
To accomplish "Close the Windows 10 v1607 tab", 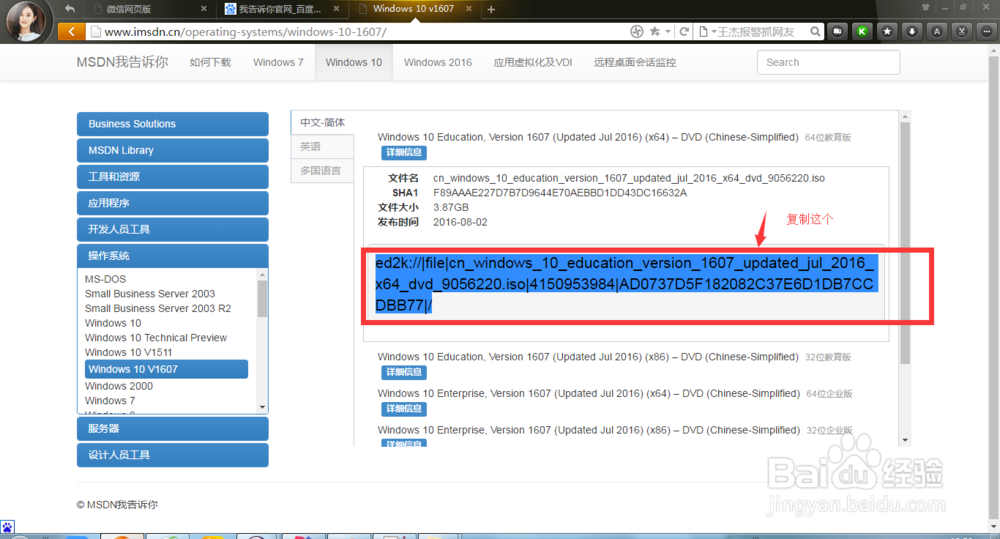I will (x=469, y=9).
